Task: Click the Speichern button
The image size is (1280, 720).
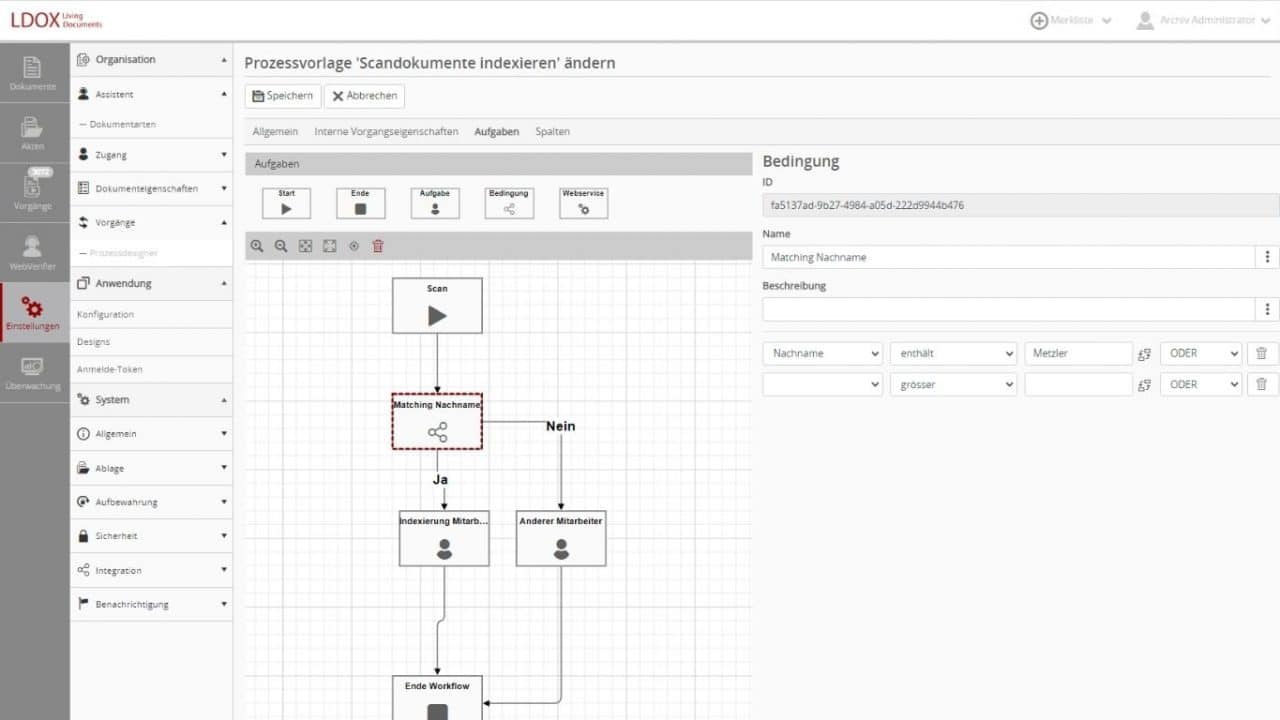Action: pyautogui.click(x=282, y=96)
